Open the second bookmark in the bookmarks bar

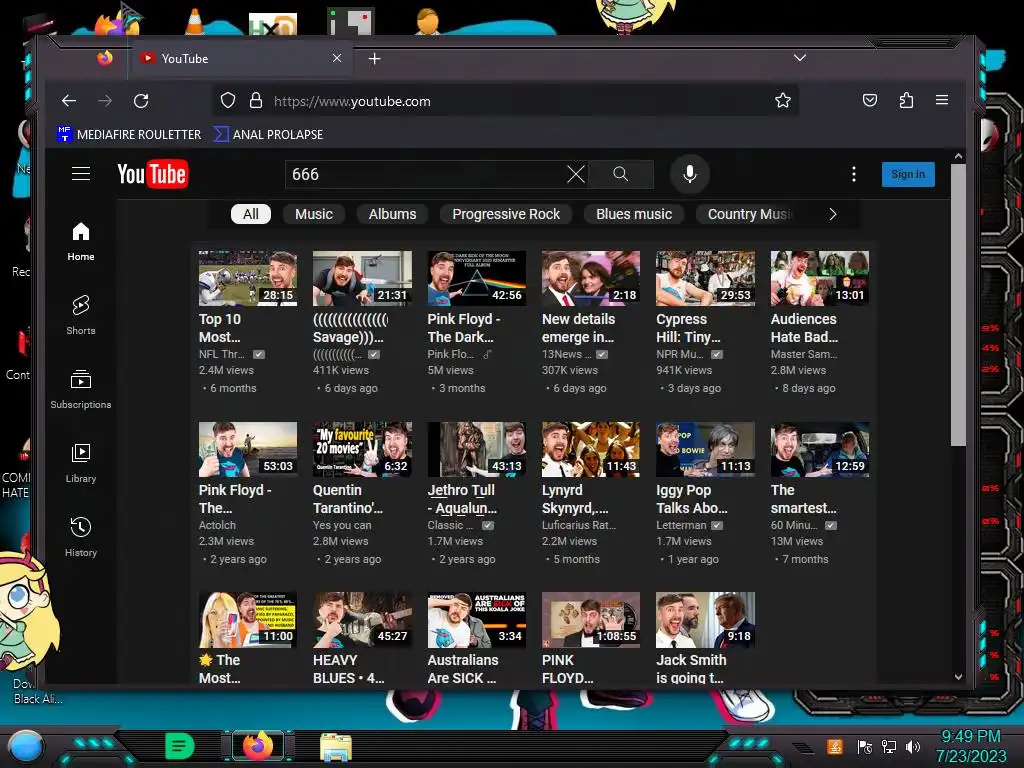[268, 135]
